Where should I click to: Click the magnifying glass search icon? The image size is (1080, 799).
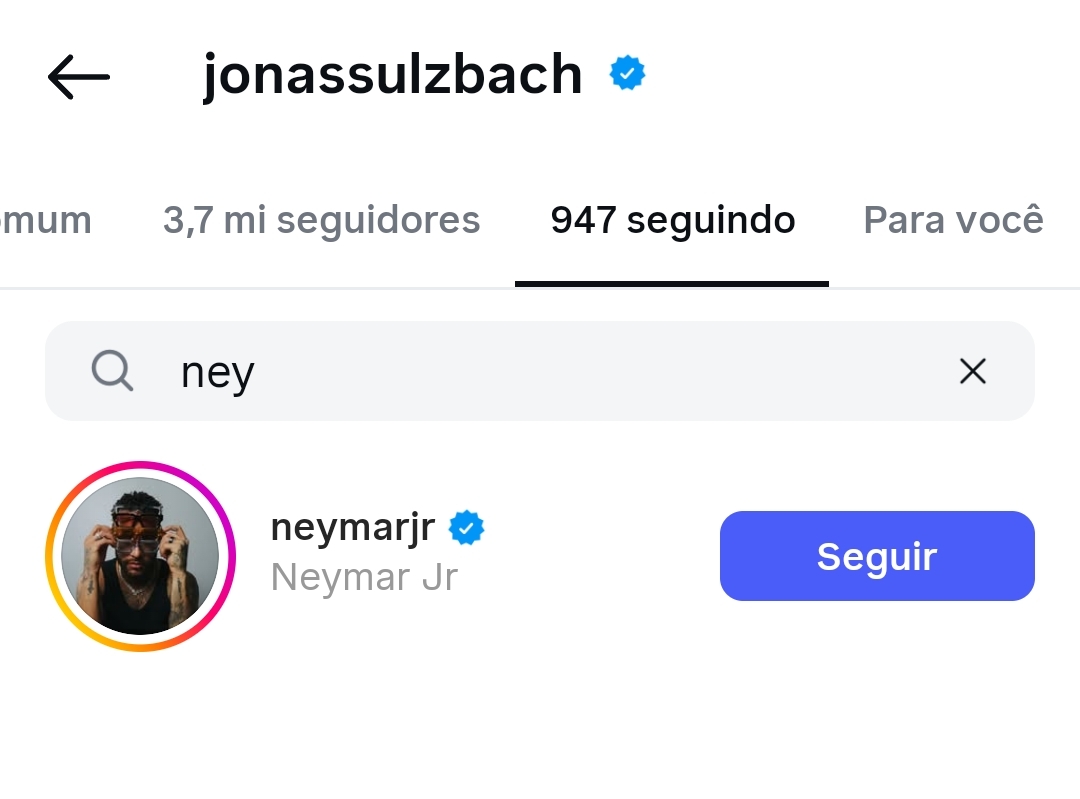(x=112, y=371)
